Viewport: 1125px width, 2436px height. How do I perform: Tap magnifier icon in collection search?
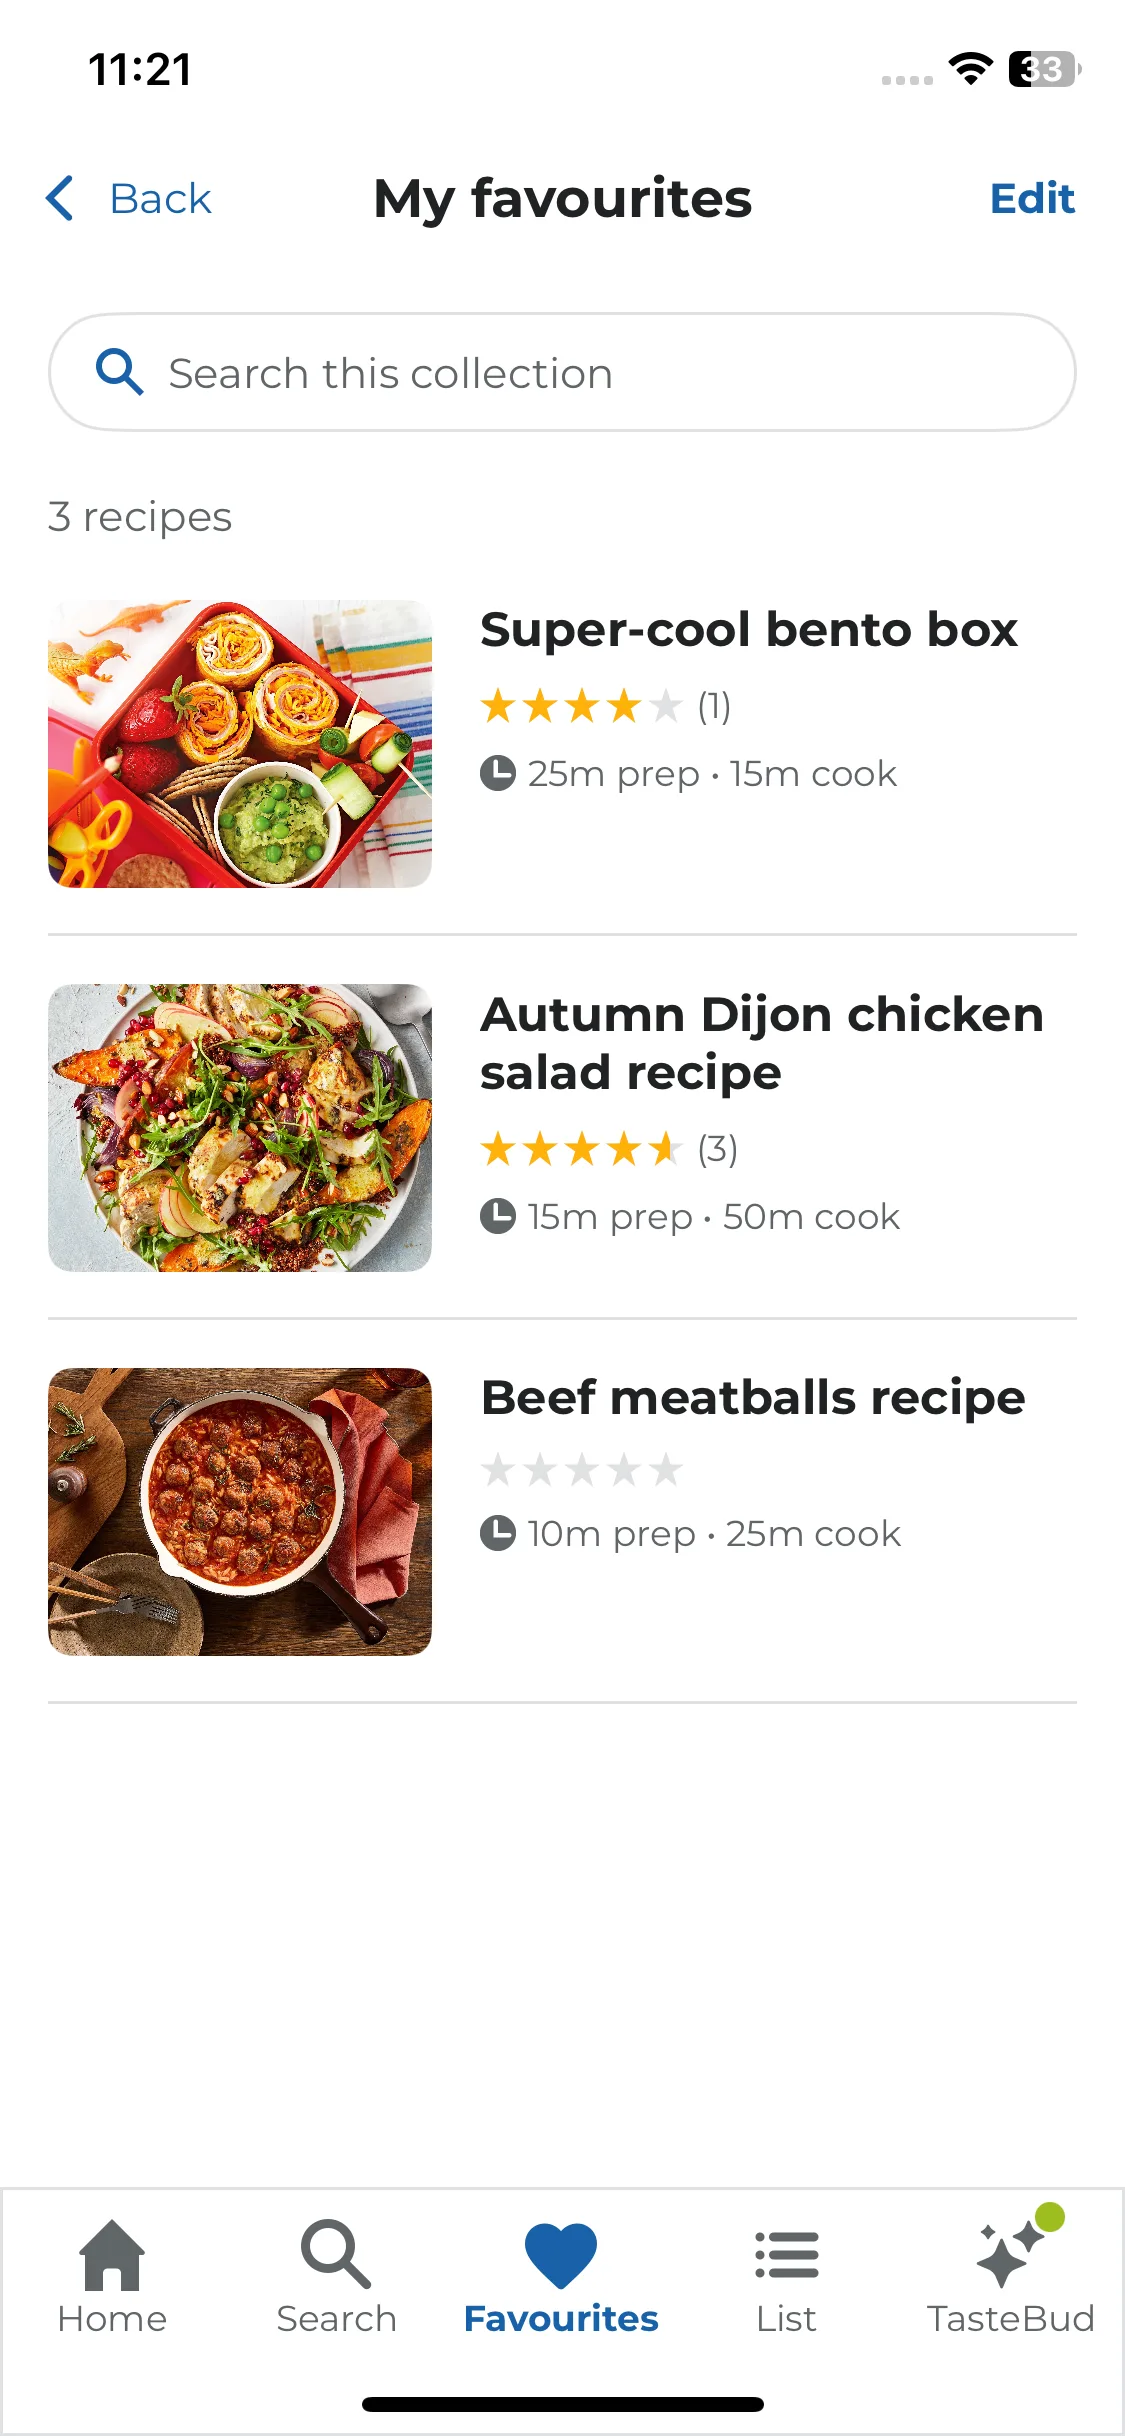click(x=119, y=372)
